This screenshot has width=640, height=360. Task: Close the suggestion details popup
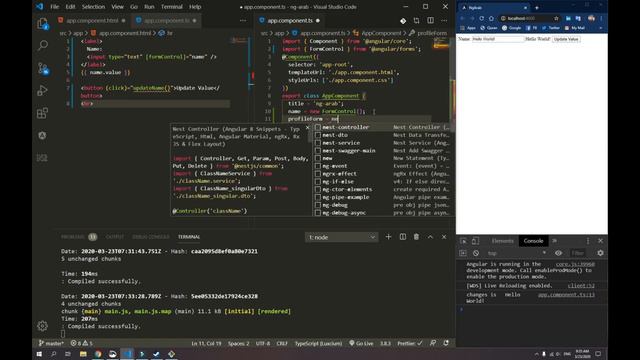[308, 128]
